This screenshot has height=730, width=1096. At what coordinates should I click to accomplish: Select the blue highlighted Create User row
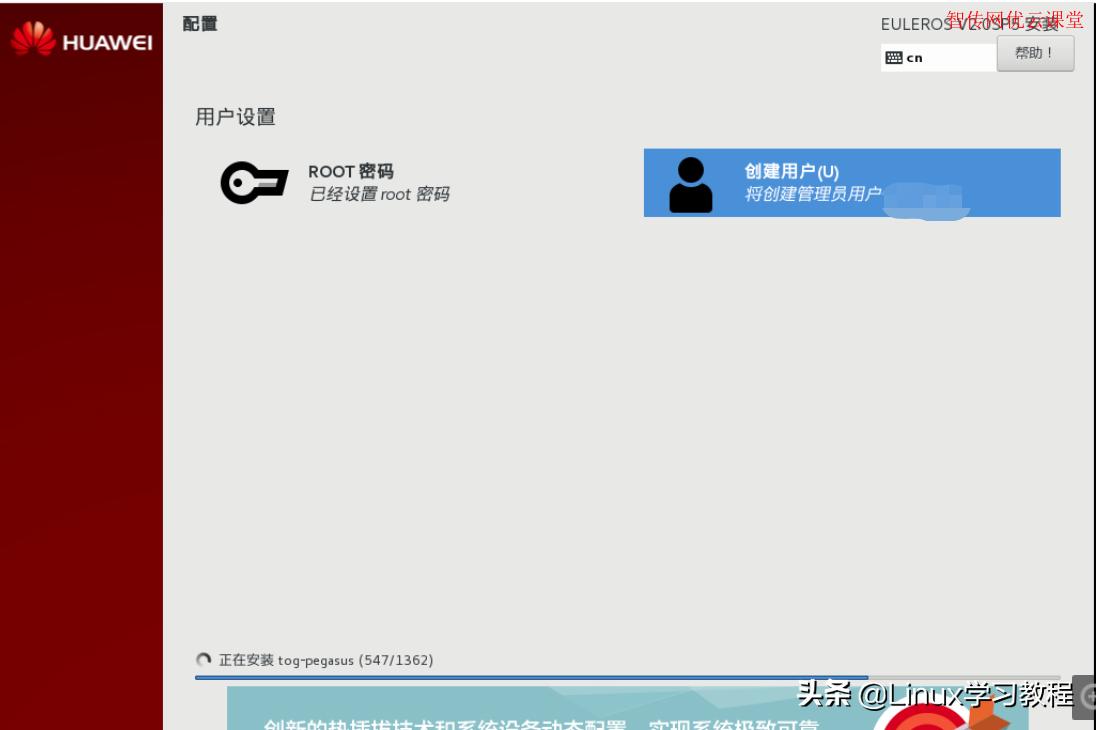pyautogui.click(x=850, y=183)
